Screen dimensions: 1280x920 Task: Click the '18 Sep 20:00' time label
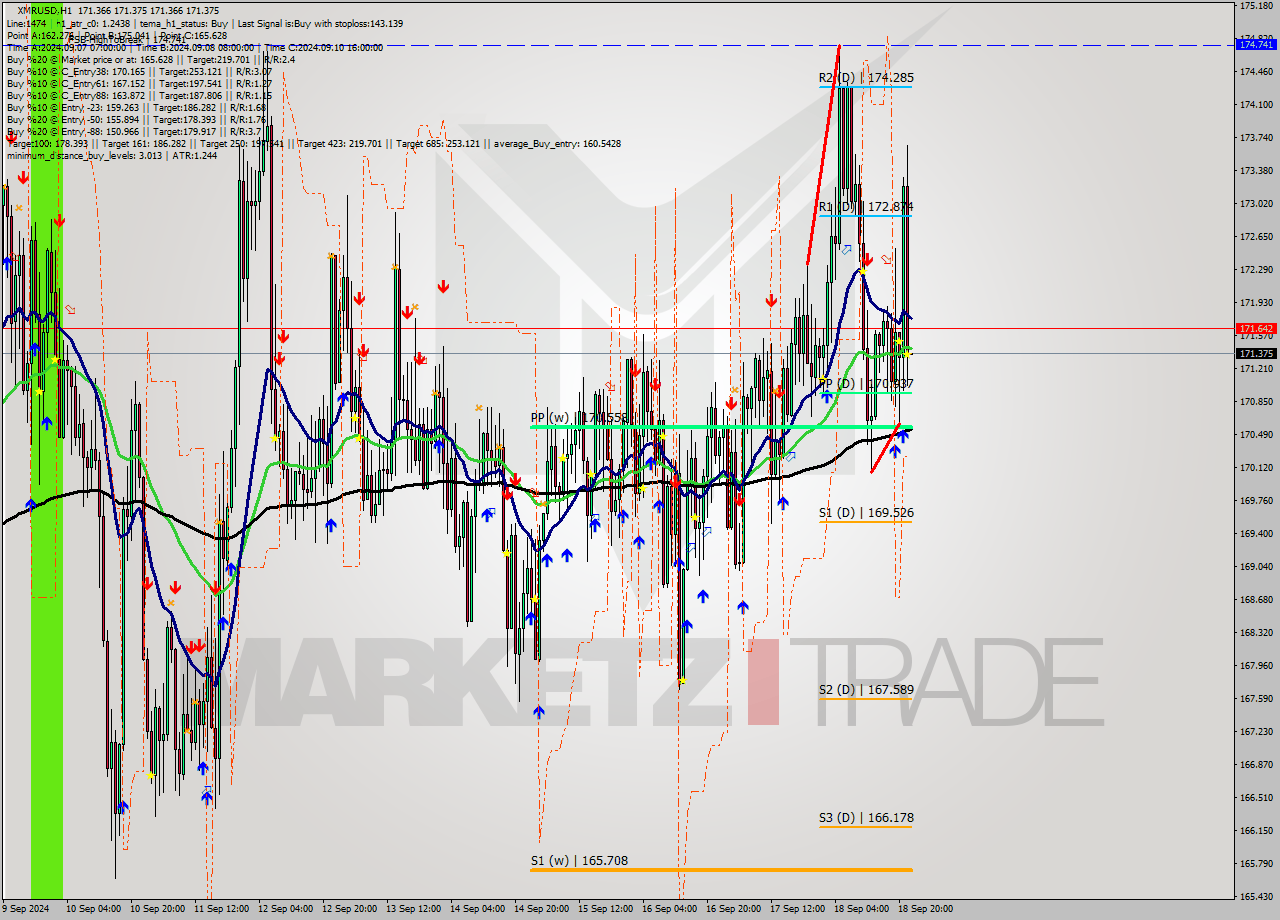pyautogui.click(x=925, y=909)
